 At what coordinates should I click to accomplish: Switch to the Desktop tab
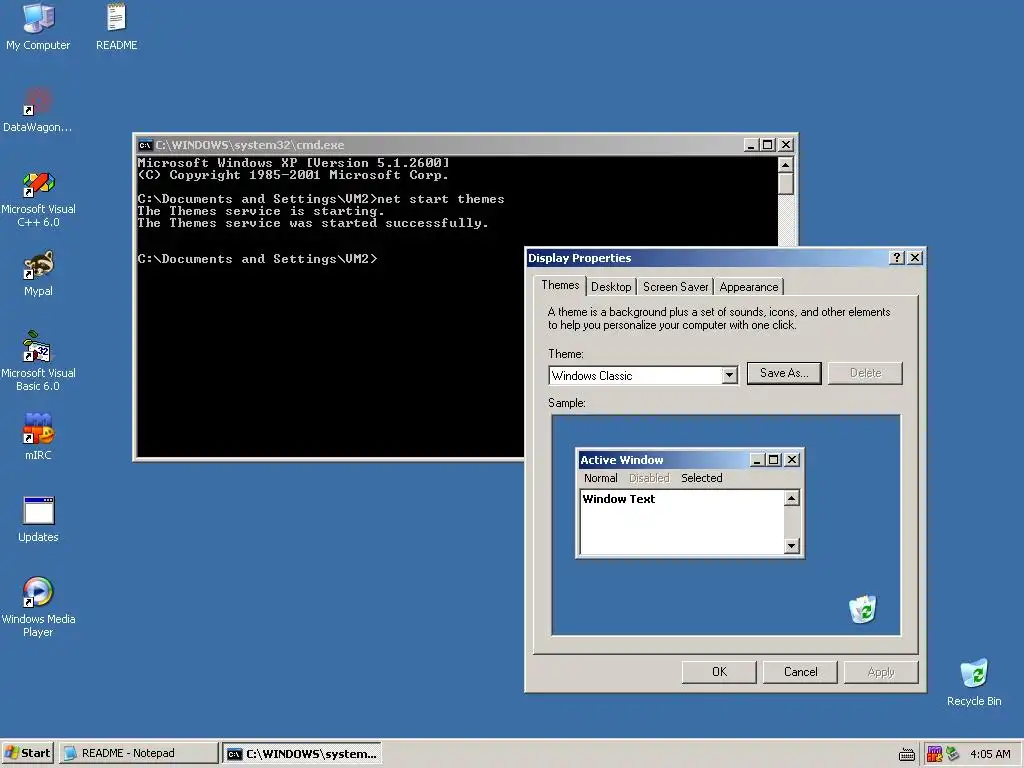point(611,287)
